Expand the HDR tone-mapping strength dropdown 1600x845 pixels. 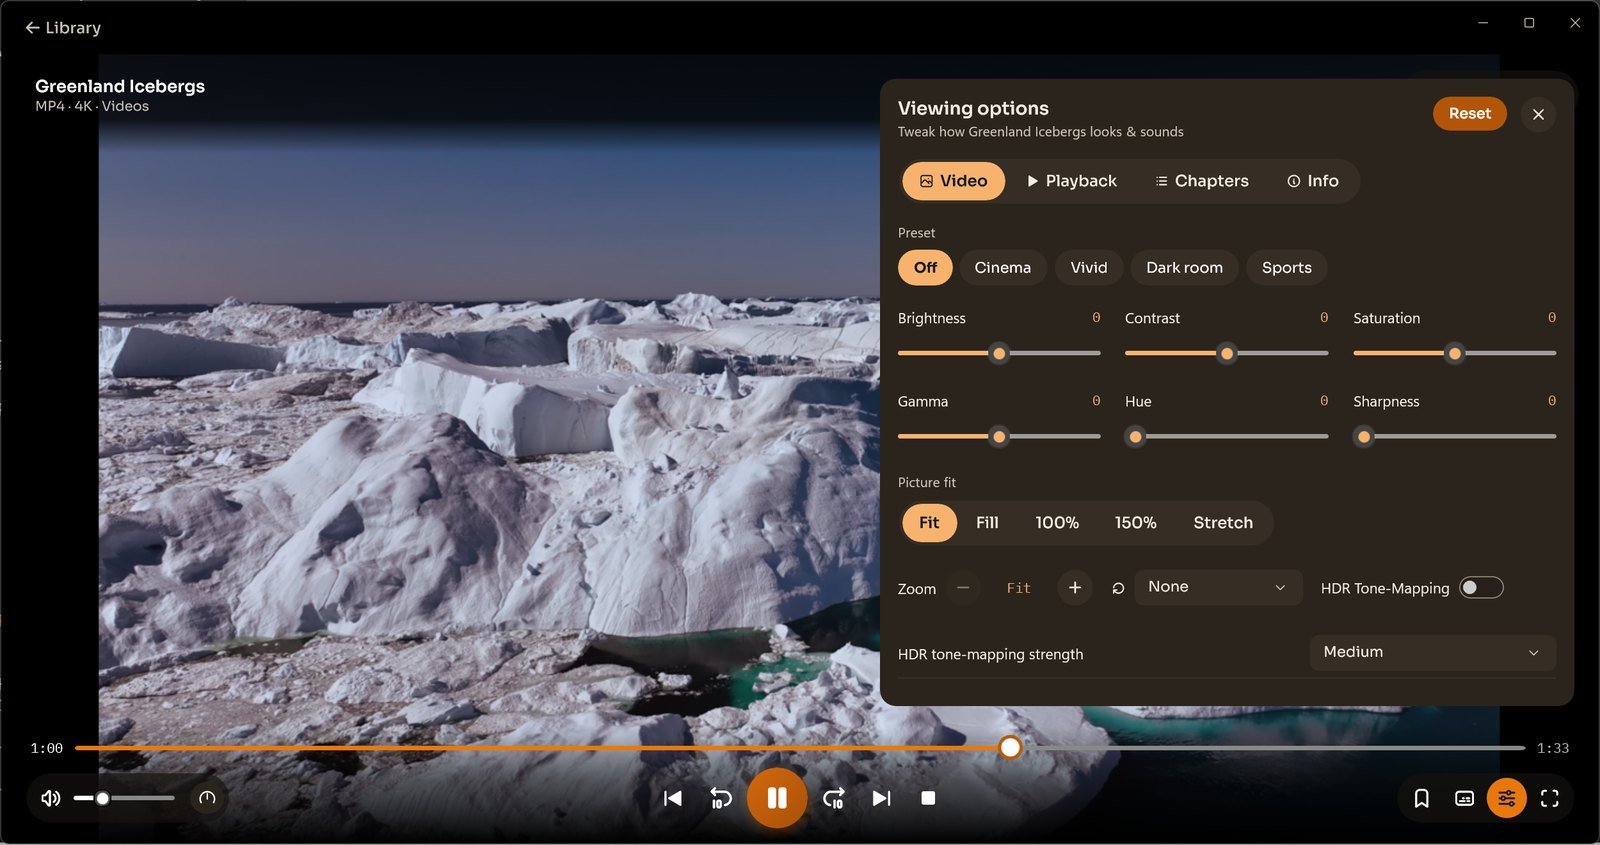point(1432,652)
